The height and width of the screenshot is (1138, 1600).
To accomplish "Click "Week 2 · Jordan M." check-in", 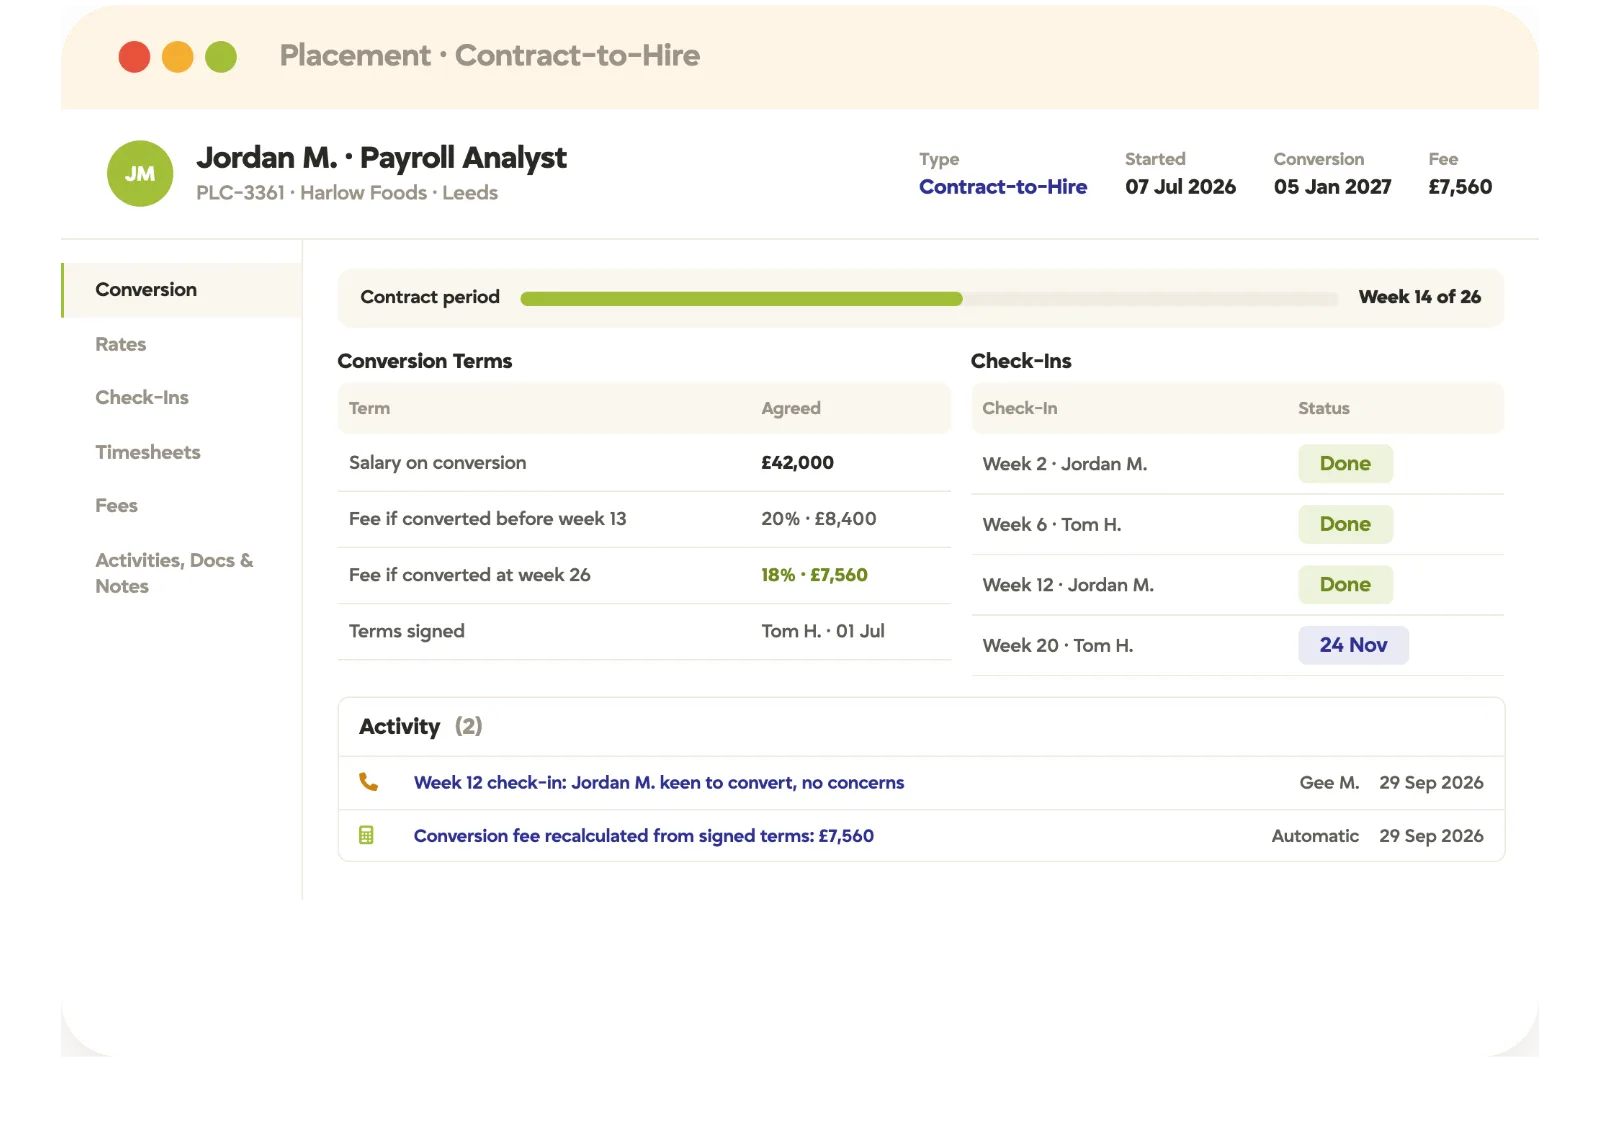I will [1065, 464].
